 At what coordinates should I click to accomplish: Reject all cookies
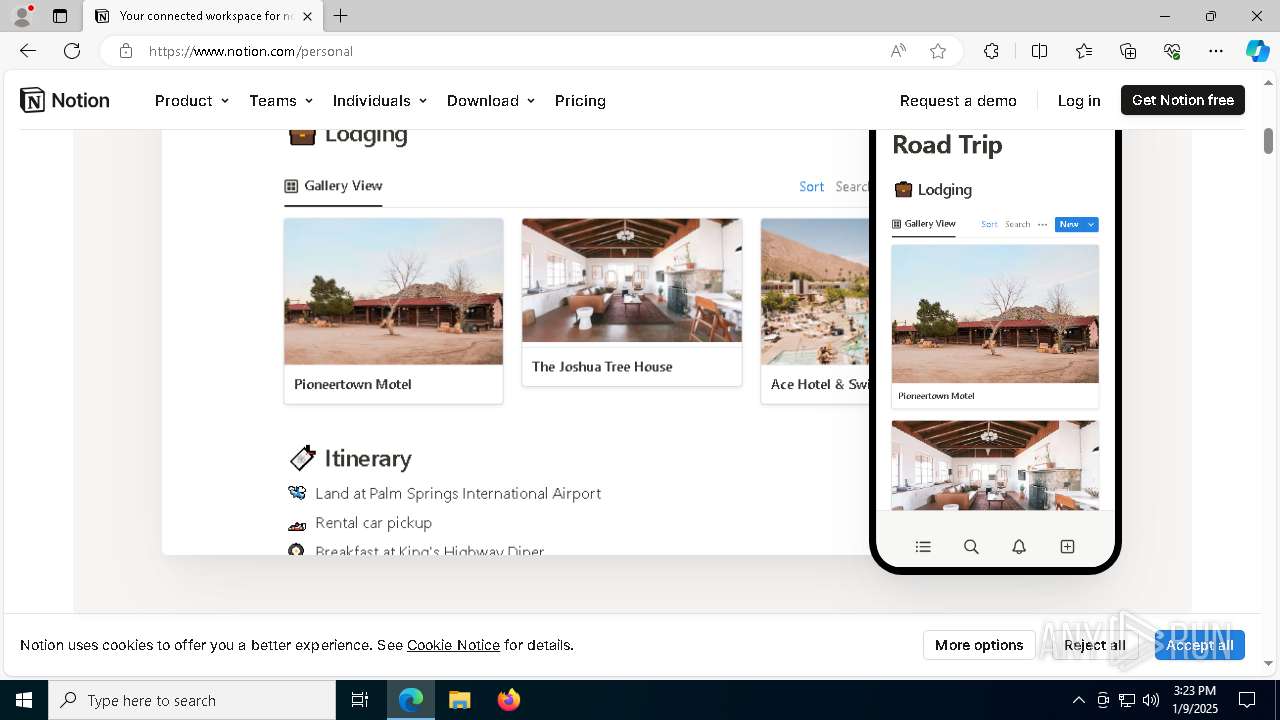click(1094, 645)
